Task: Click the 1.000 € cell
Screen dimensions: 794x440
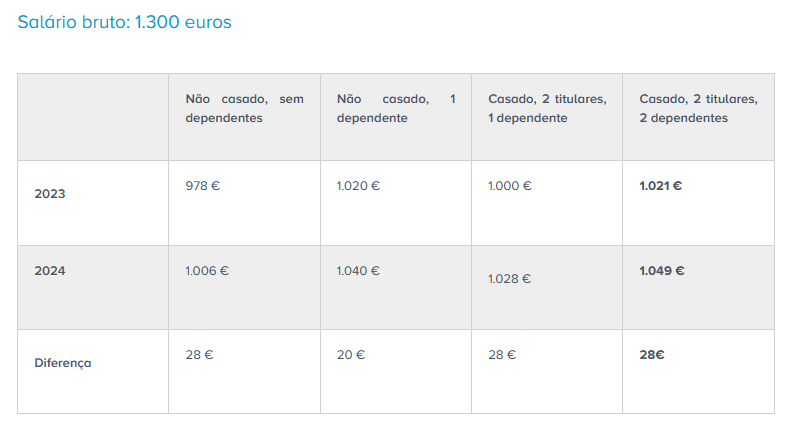Action: click(510, 186)
